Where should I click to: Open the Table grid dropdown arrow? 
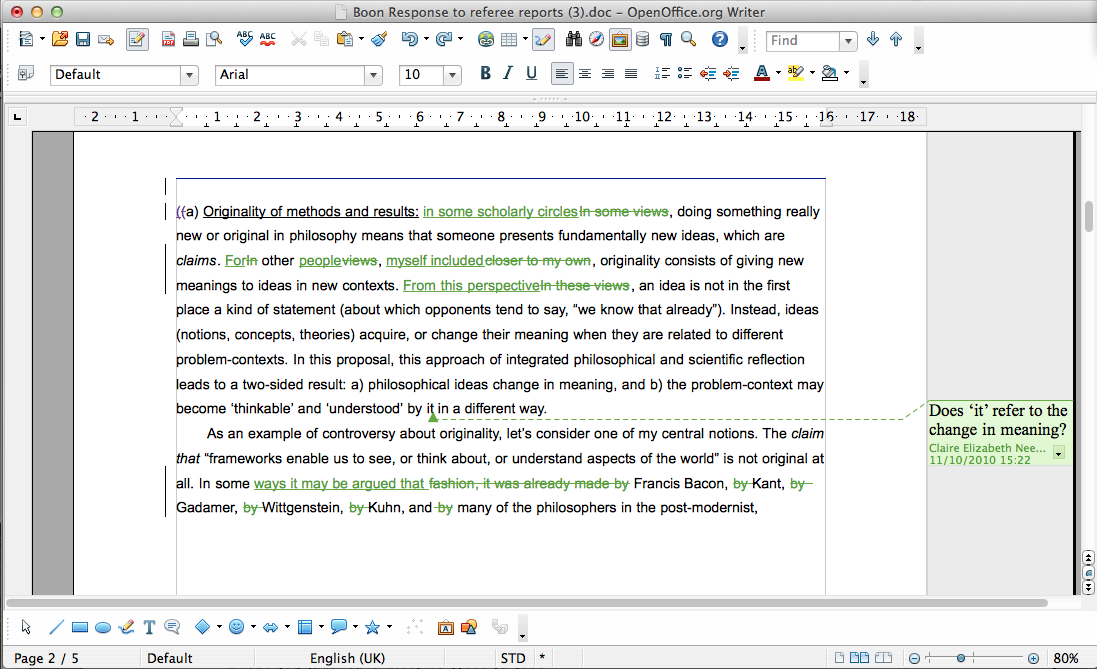click(x=525, y=39)
